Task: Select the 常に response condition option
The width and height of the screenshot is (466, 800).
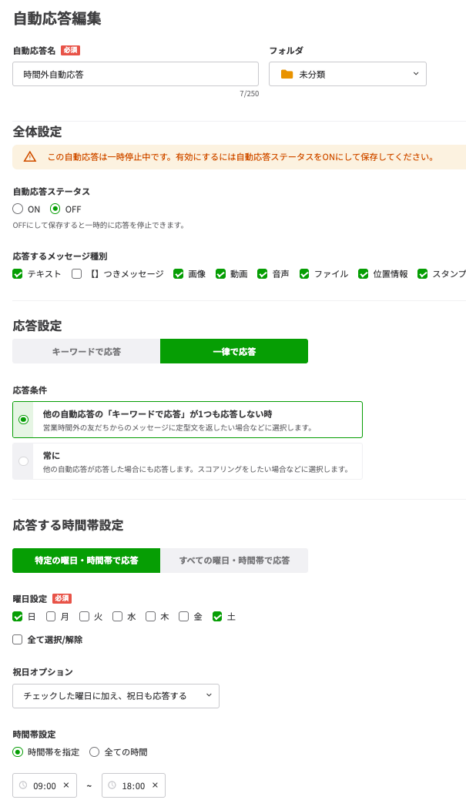Action: 187,461
